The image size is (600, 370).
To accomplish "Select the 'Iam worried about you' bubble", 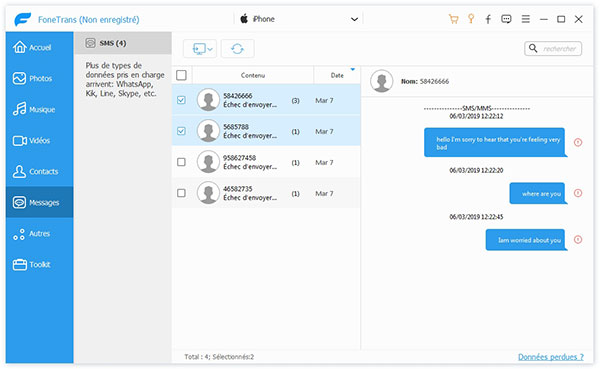I will (527, 240).
